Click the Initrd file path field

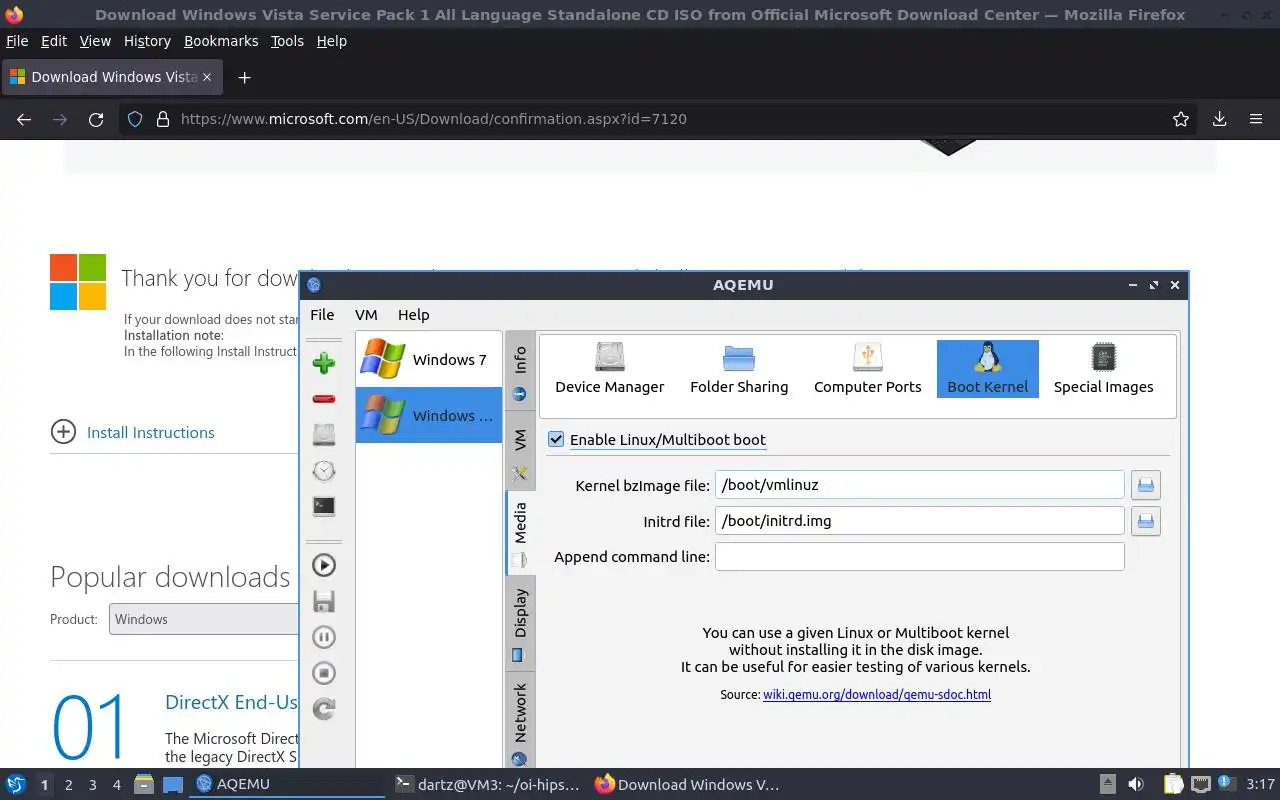(920, 521)
